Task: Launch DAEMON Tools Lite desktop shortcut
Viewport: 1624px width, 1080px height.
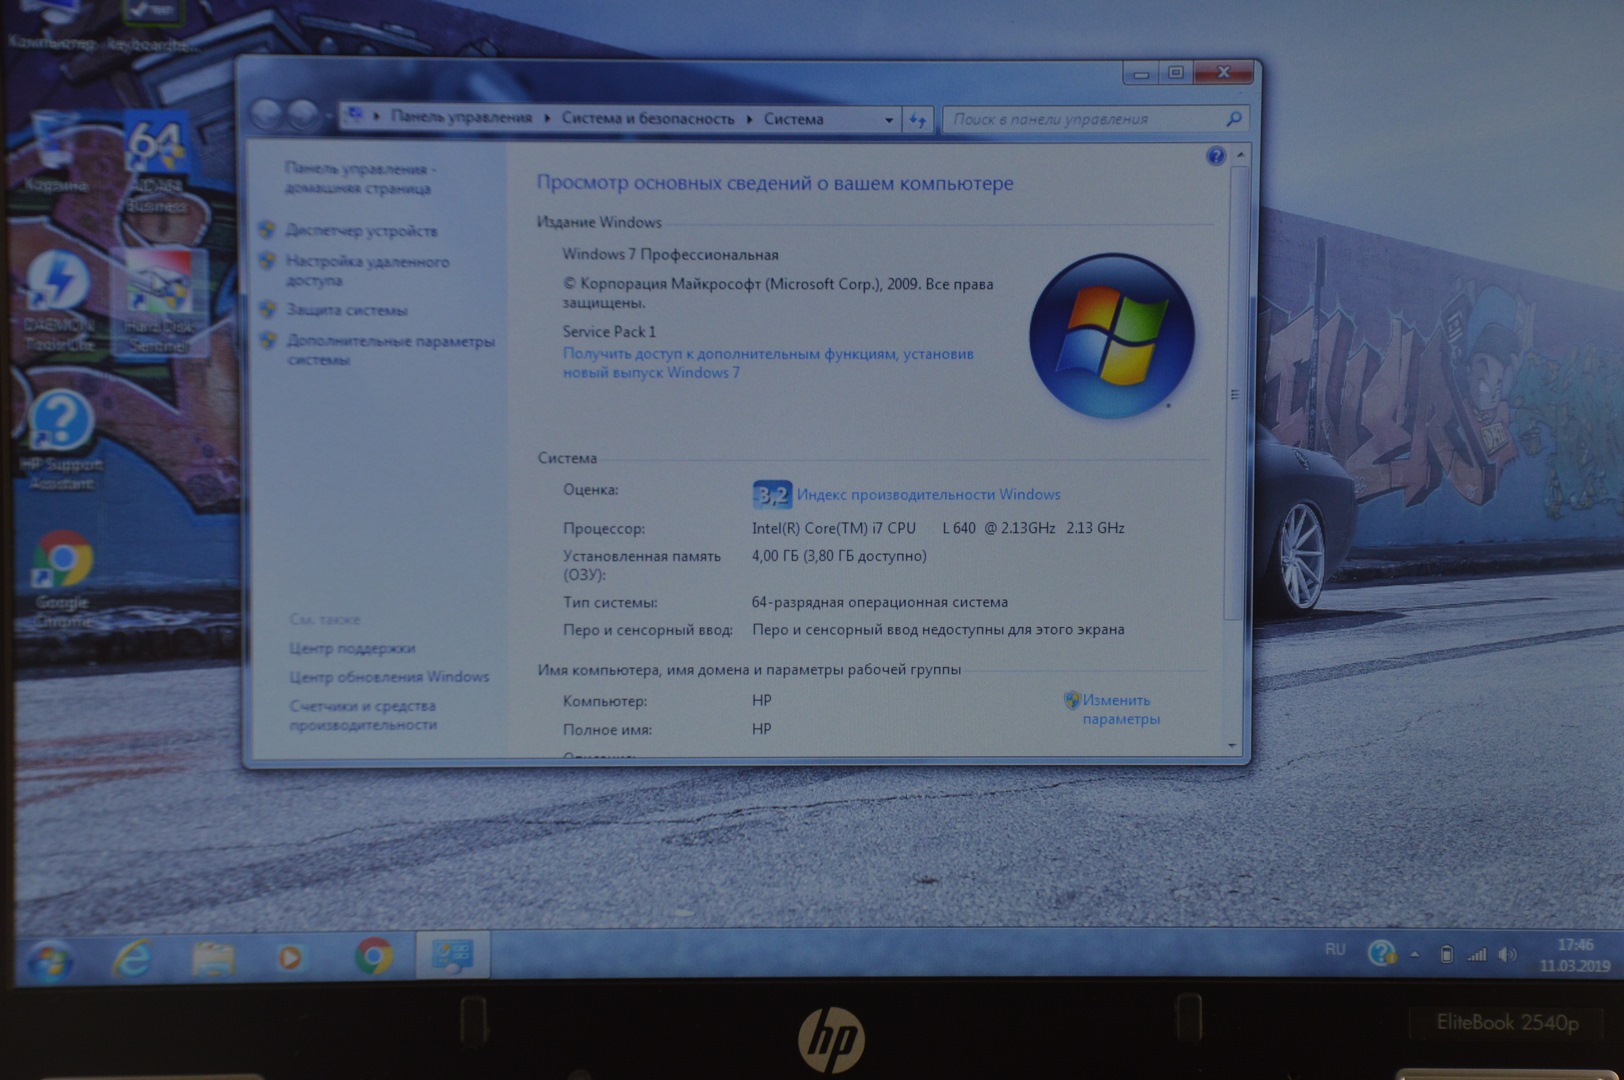Action: click(x=58, y=298)
